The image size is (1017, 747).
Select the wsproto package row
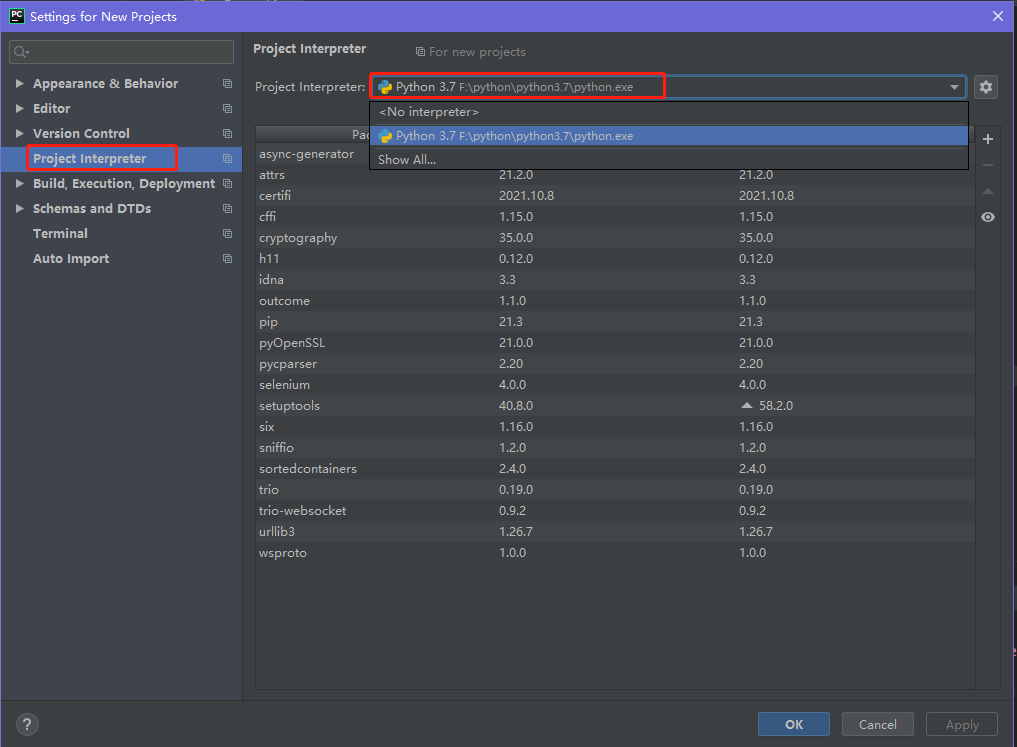pos(615,553)
